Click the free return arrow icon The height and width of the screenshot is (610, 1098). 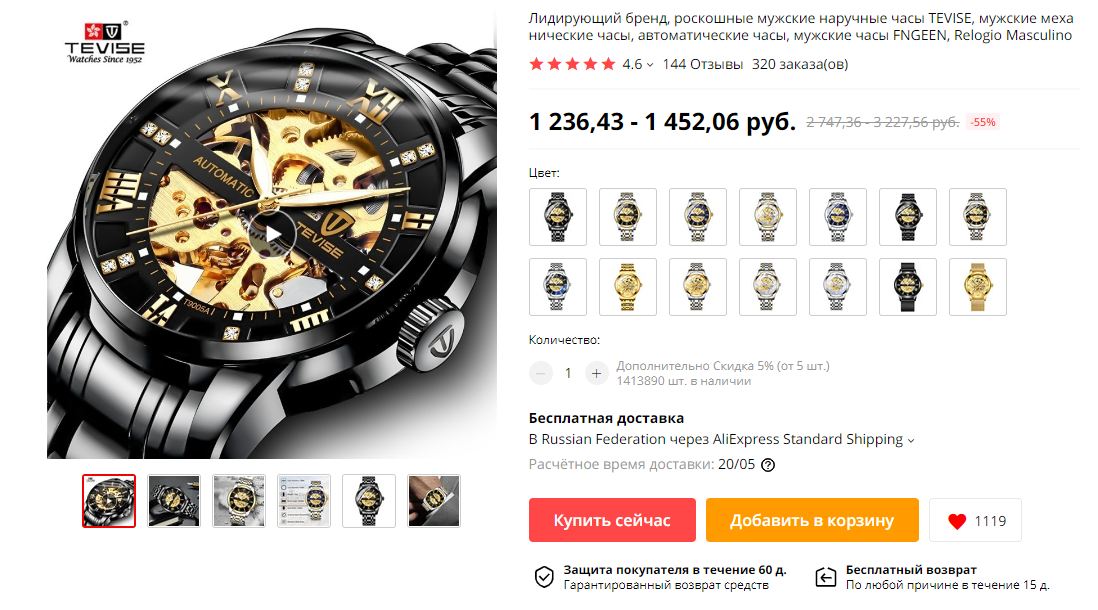coord(826,577)
